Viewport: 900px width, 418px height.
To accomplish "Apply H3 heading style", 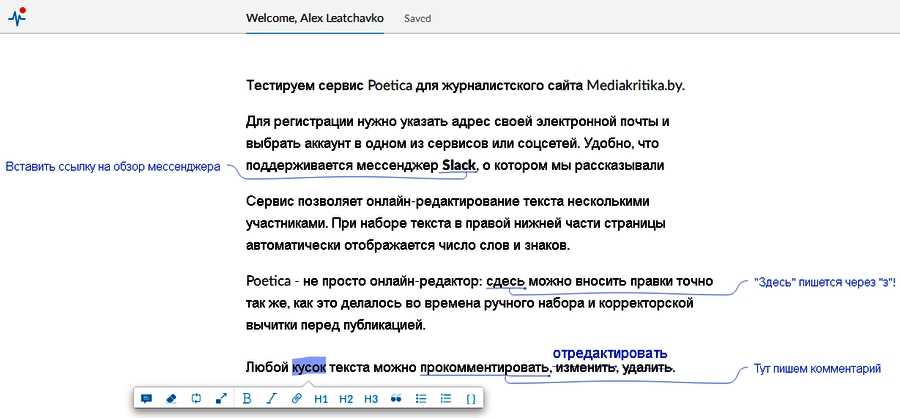I will [x=371, y=398].
